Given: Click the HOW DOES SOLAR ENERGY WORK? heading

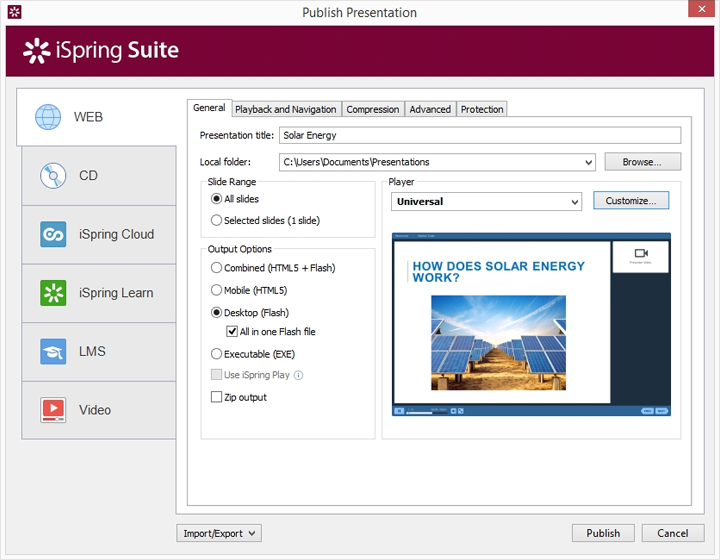Looking at the screenshot, I should [x=499, y=272].
